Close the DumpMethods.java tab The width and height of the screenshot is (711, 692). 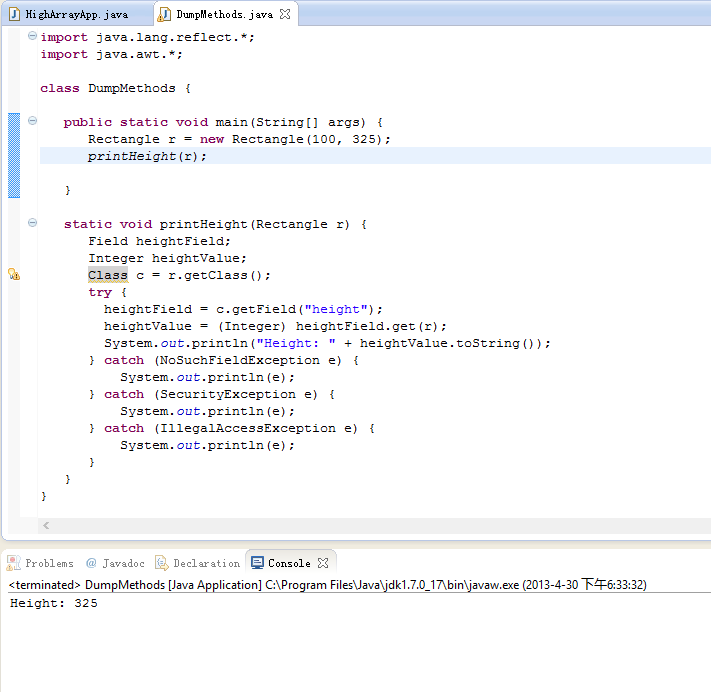click(x=285, y=14)
